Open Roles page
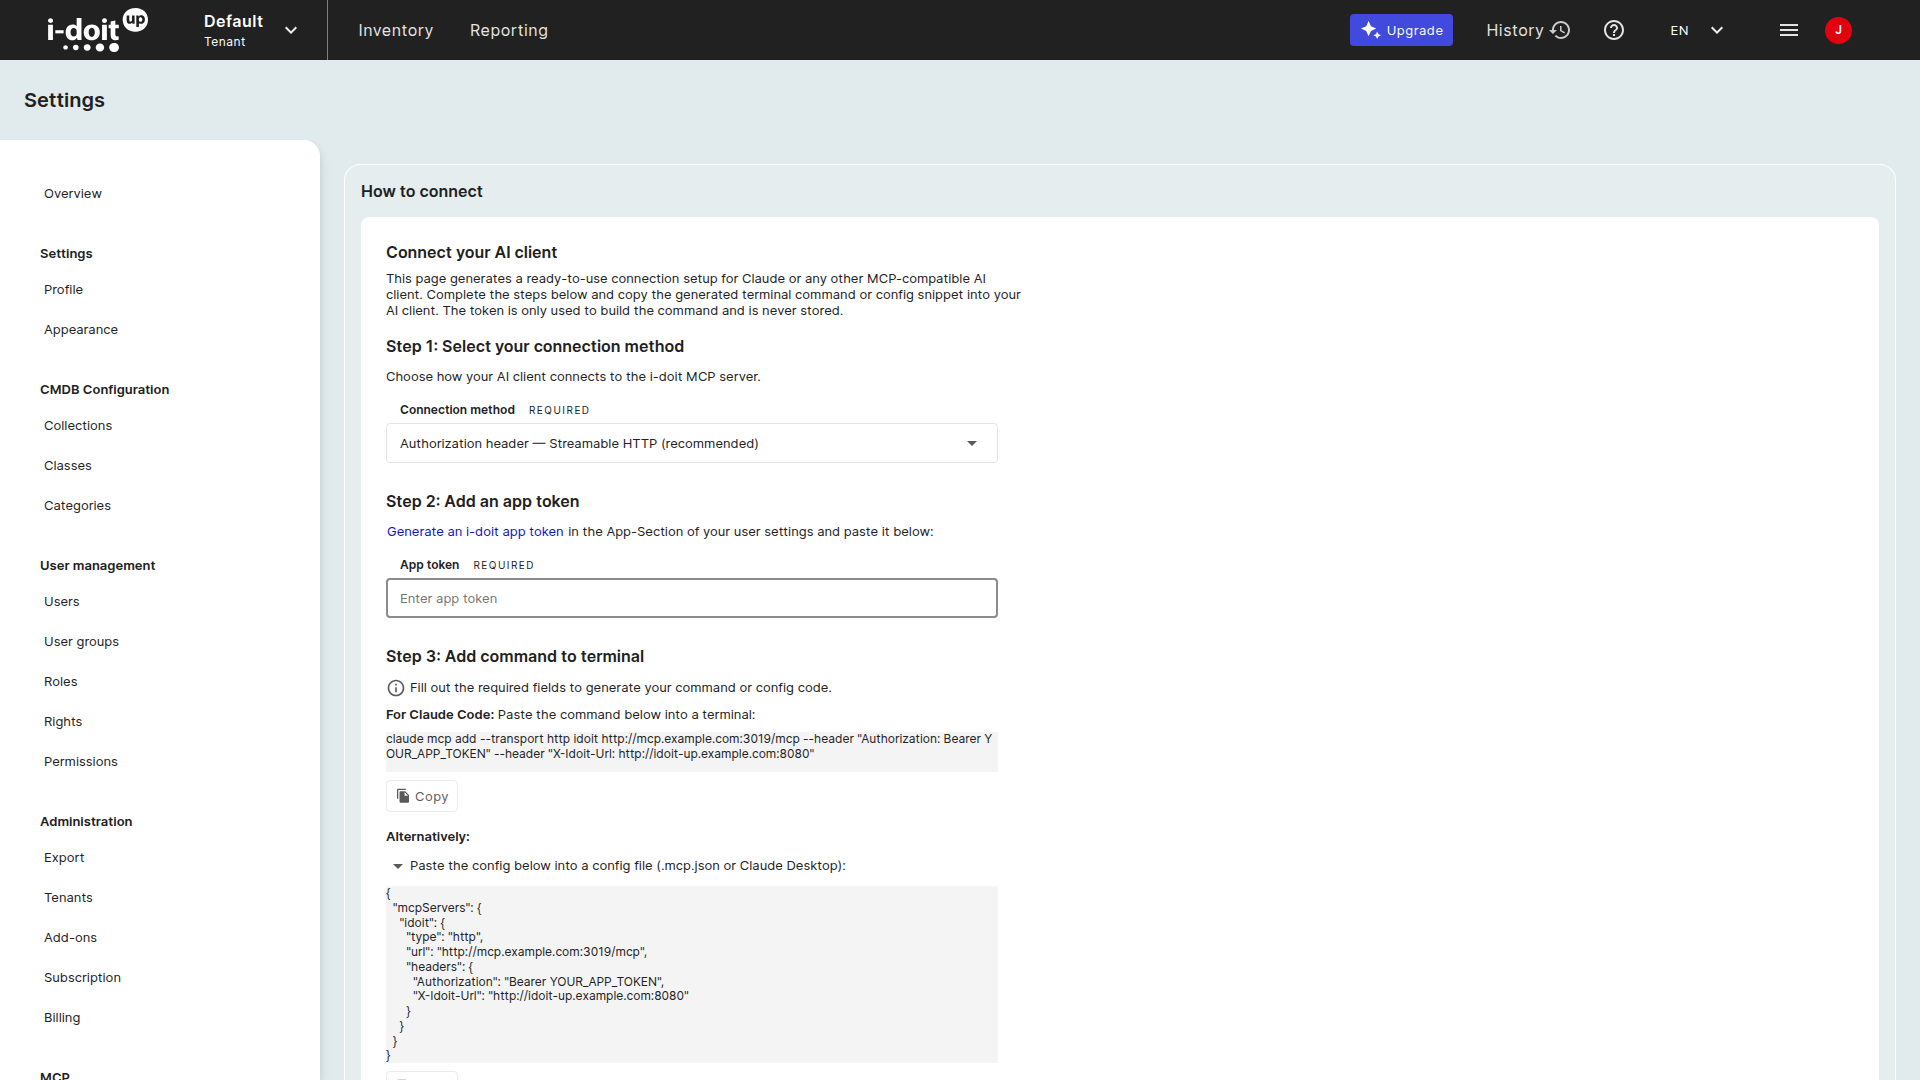This screenshot has width=1920, height=1080. click(x=60, y=682)
